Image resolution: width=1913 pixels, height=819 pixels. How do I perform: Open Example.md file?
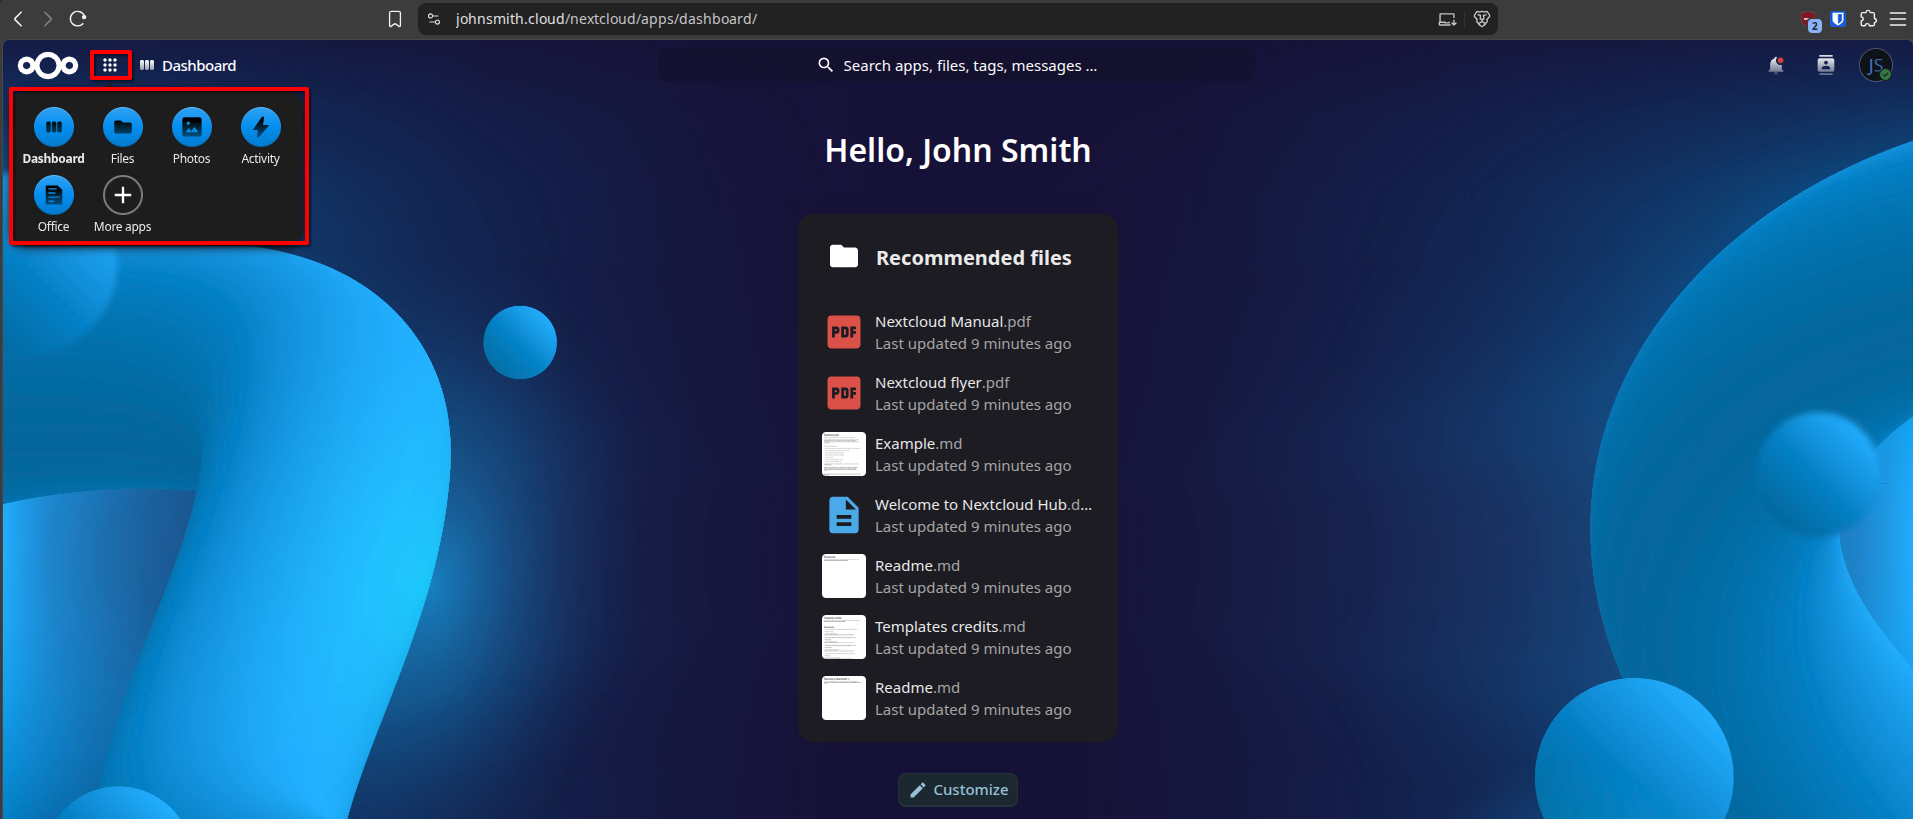[958, 455]
